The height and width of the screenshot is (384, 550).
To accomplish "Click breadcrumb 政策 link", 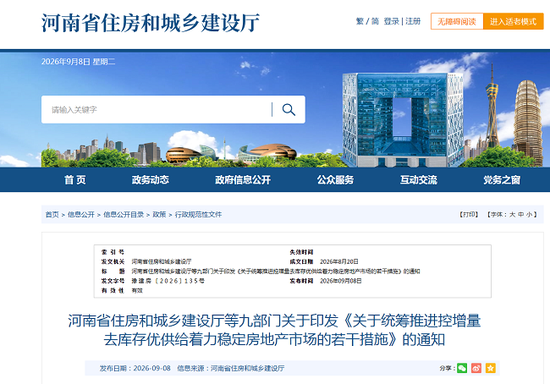I will [159, 214].
